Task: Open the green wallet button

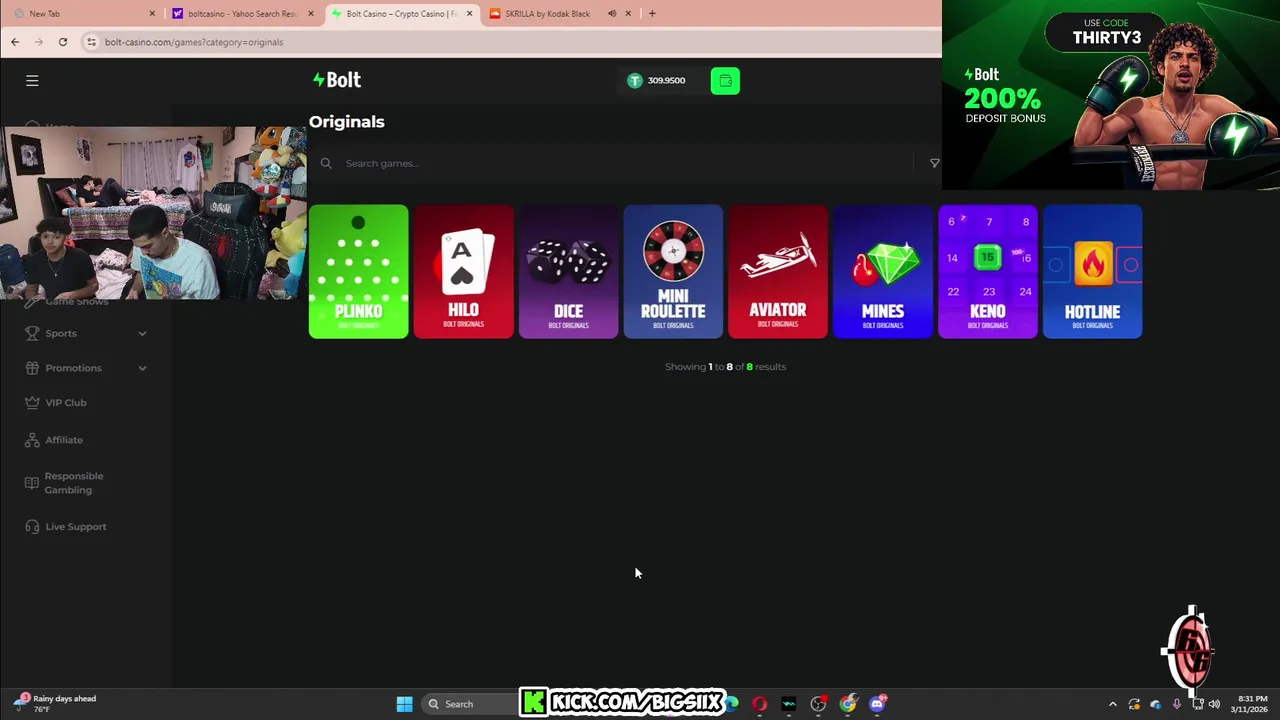Action: (725, 81)
